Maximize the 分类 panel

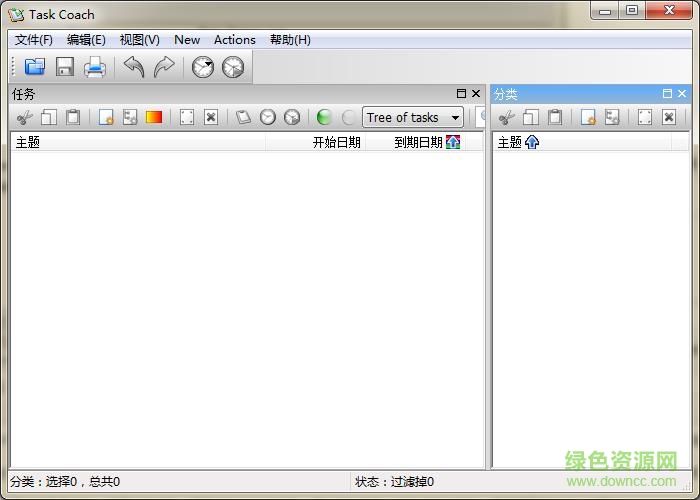pos(667,93)
